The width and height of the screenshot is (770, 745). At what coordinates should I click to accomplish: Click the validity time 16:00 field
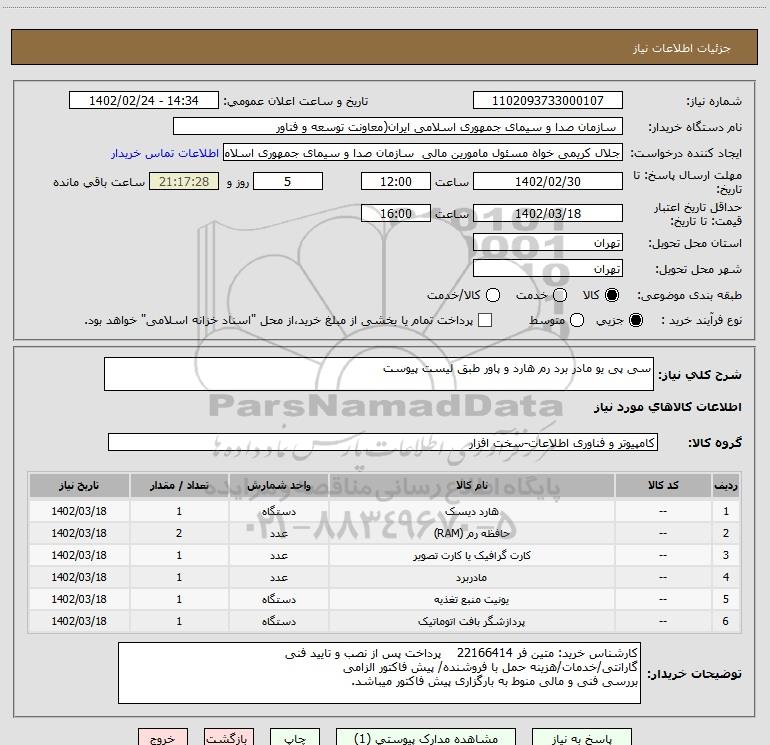click(x=396, y=213)
